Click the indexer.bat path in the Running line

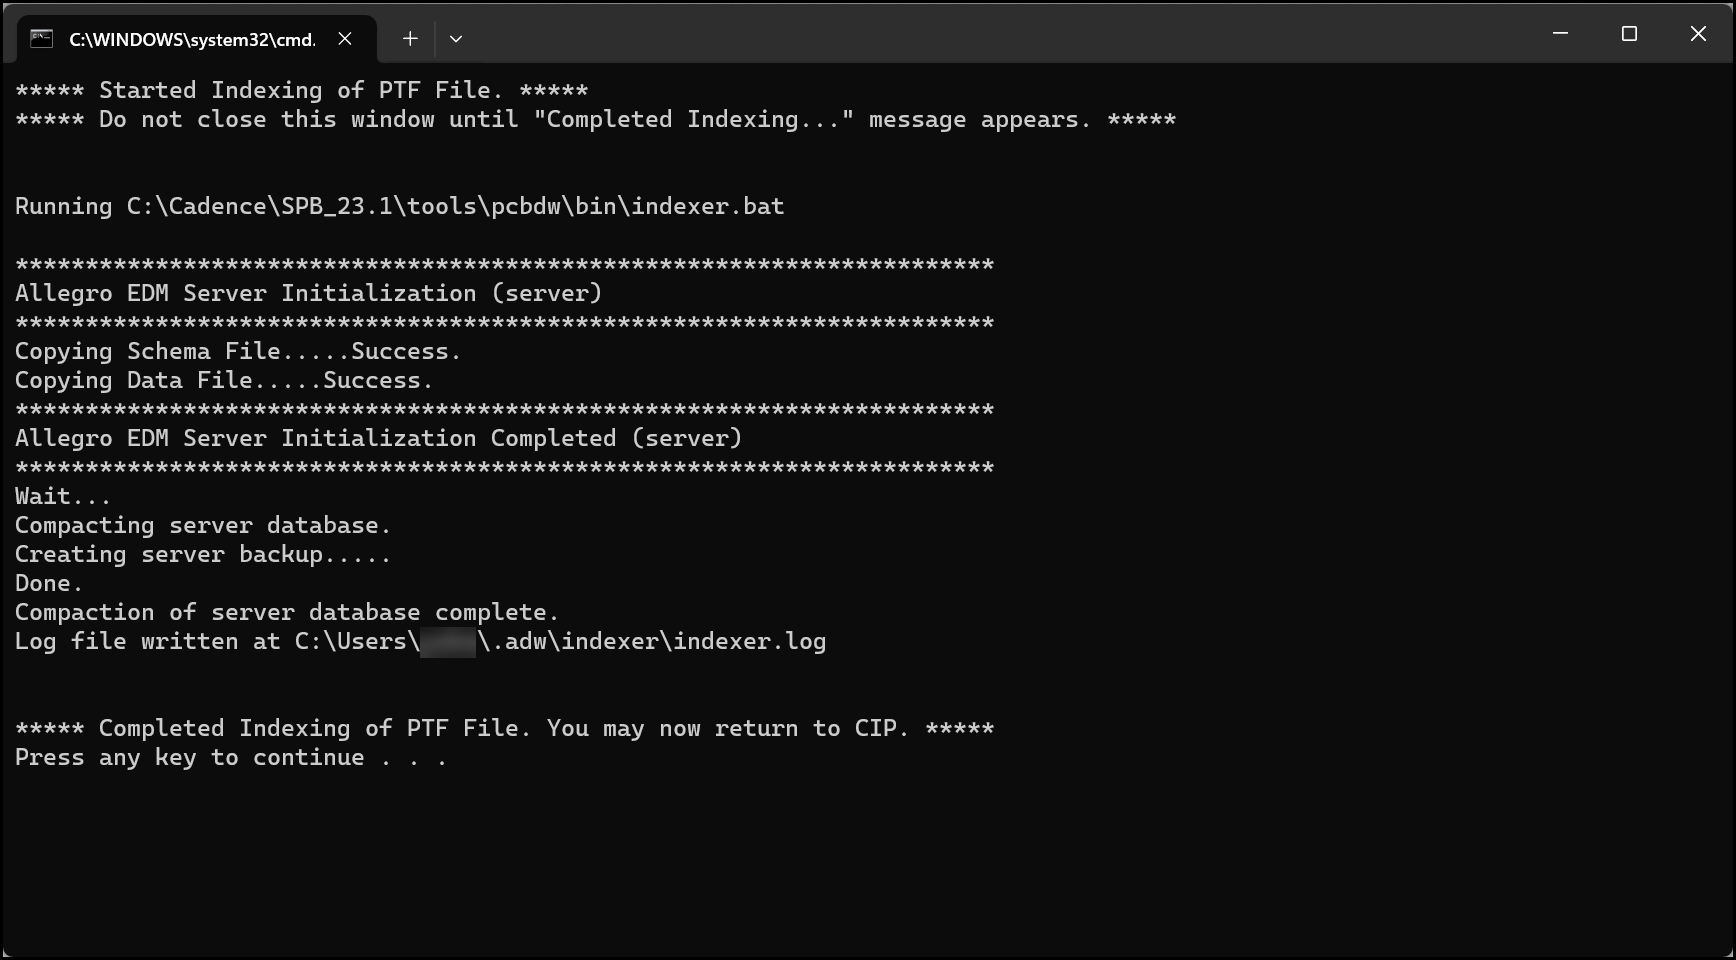(x=455, y=207)
